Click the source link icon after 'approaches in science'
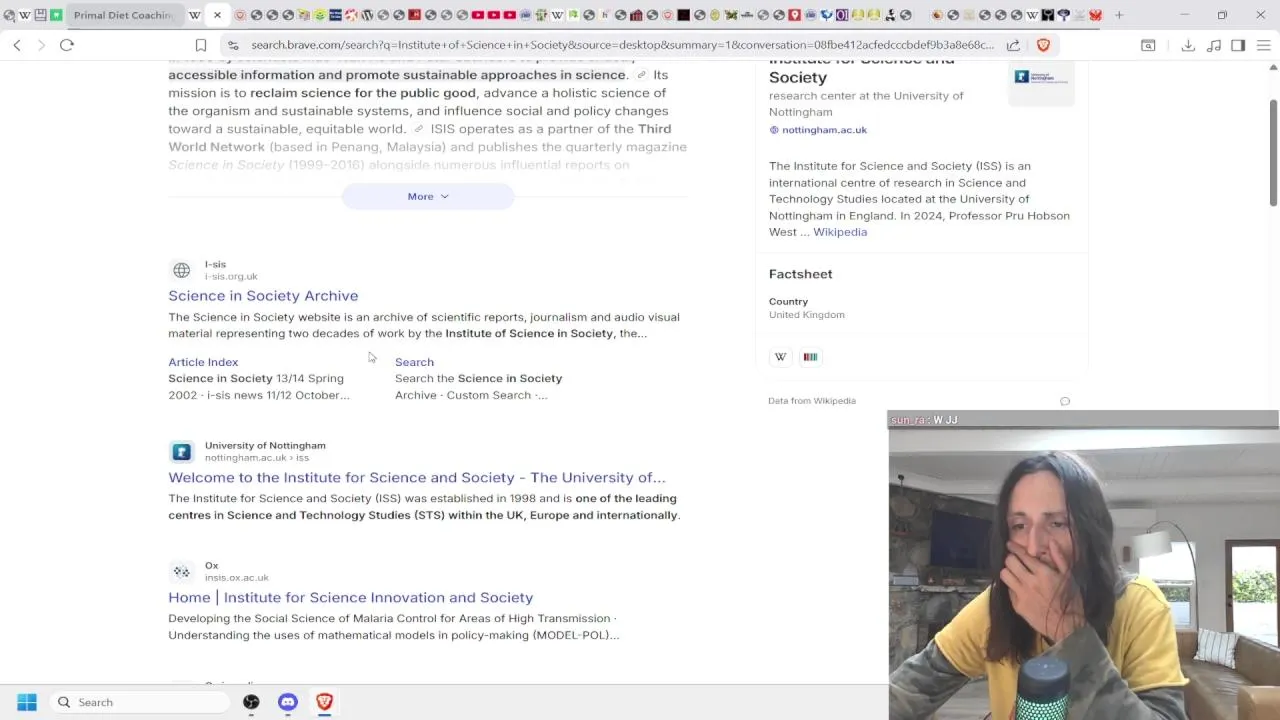This screenshot has height=720, width=1280. (x=642, y=75)
